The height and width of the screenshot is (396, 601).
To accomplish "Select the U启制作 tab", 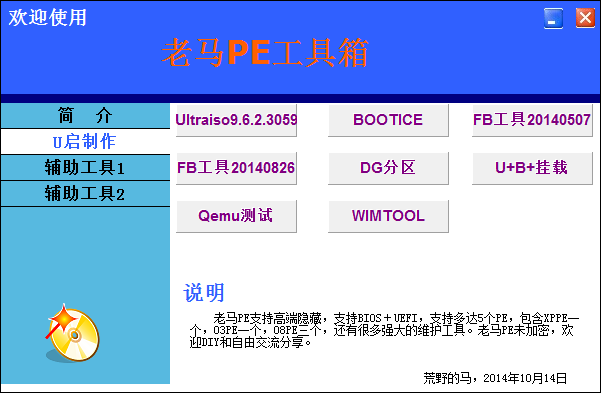I will (85, 142).
